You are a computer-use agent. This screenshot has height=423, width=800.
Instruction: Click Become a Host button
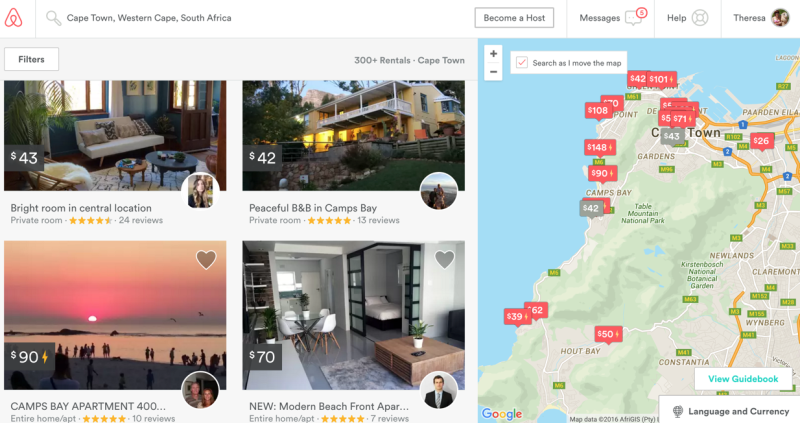514,18
